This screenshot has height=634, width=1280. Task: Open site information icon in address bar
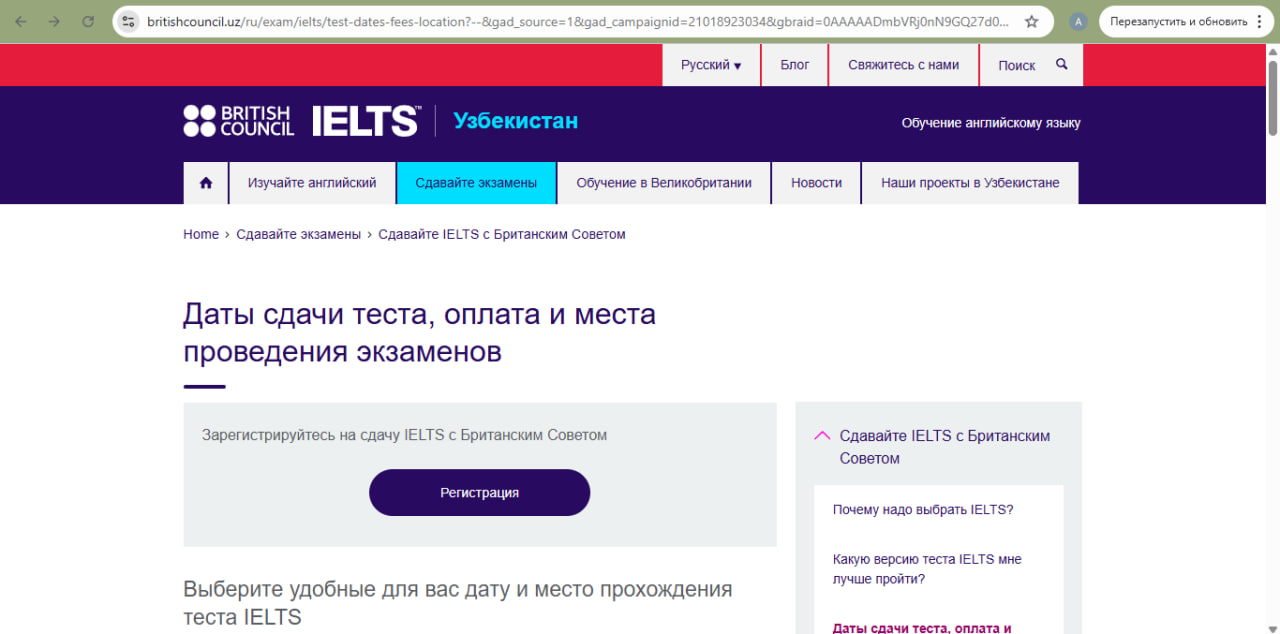pos(128,21)
